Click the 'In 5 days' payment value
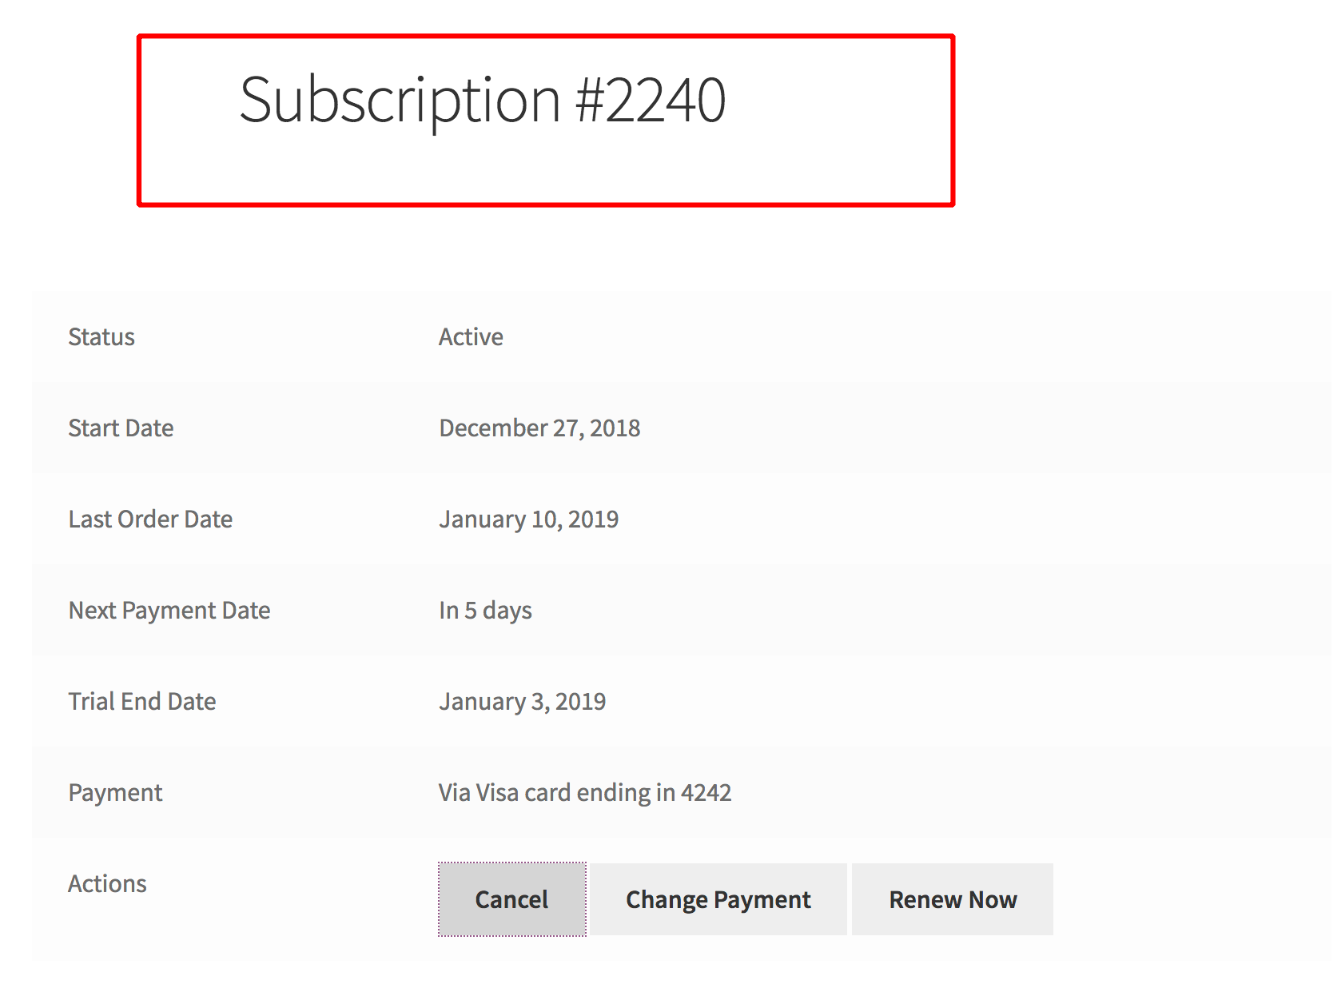This screenshot has height=989, width=1335. coord(485,609)
